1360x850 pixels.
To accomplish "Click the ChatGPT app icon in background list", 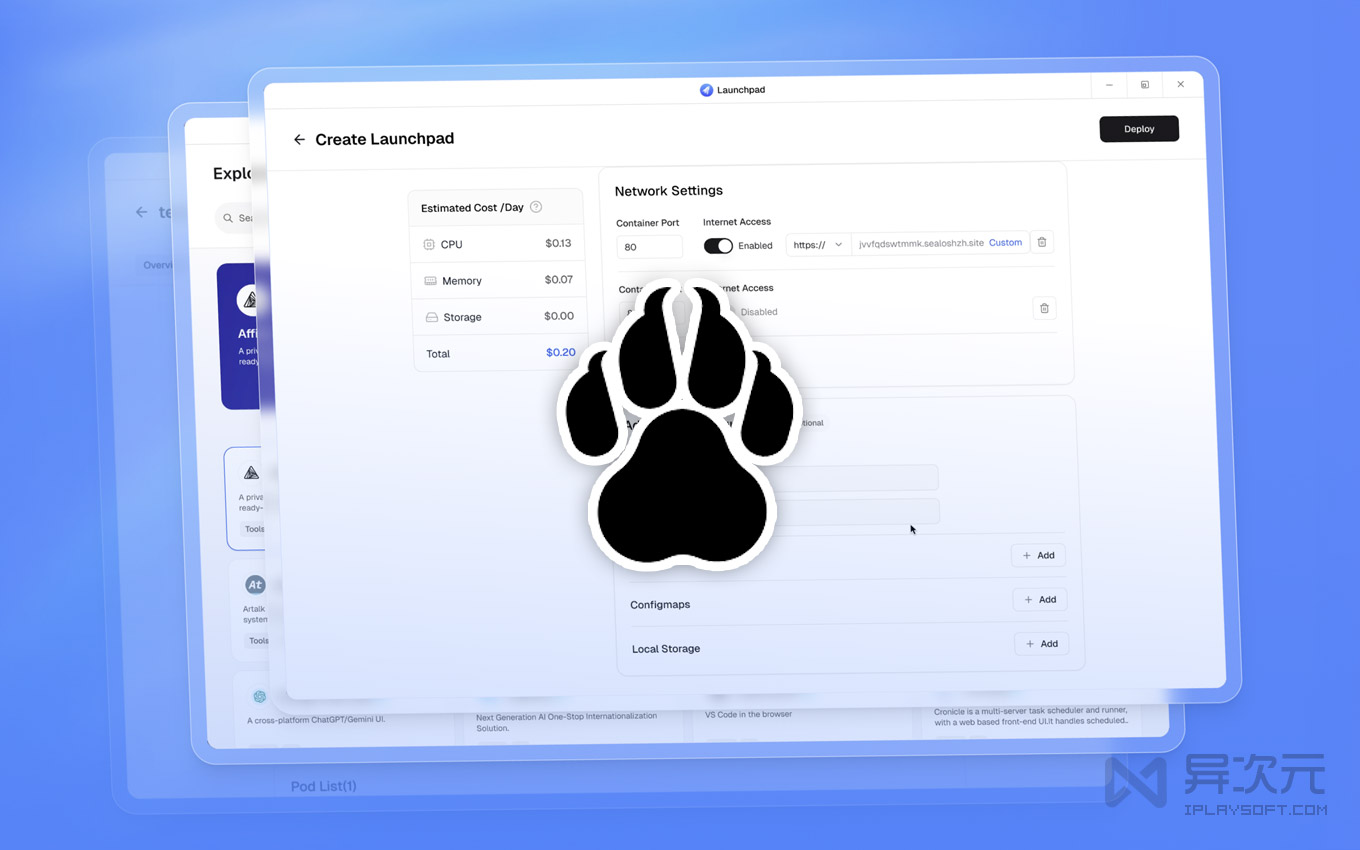I will point(260,697).
